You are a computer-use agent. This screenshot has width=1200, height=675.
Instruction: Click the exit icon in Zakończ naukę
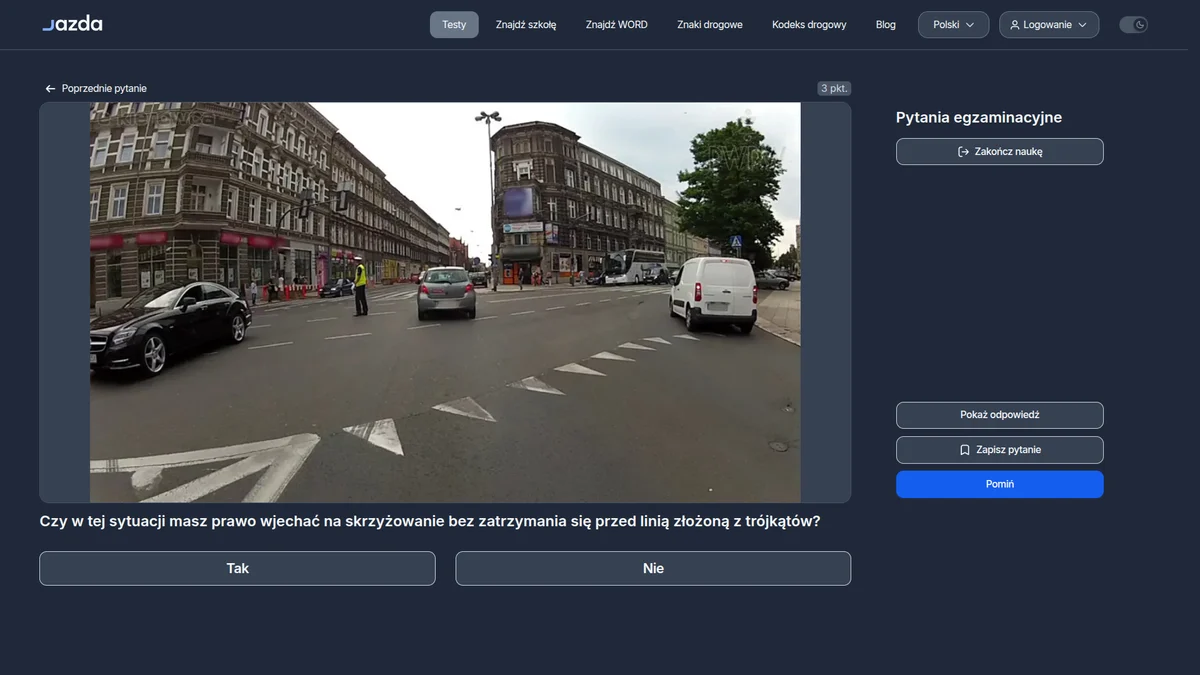point(963,152)
